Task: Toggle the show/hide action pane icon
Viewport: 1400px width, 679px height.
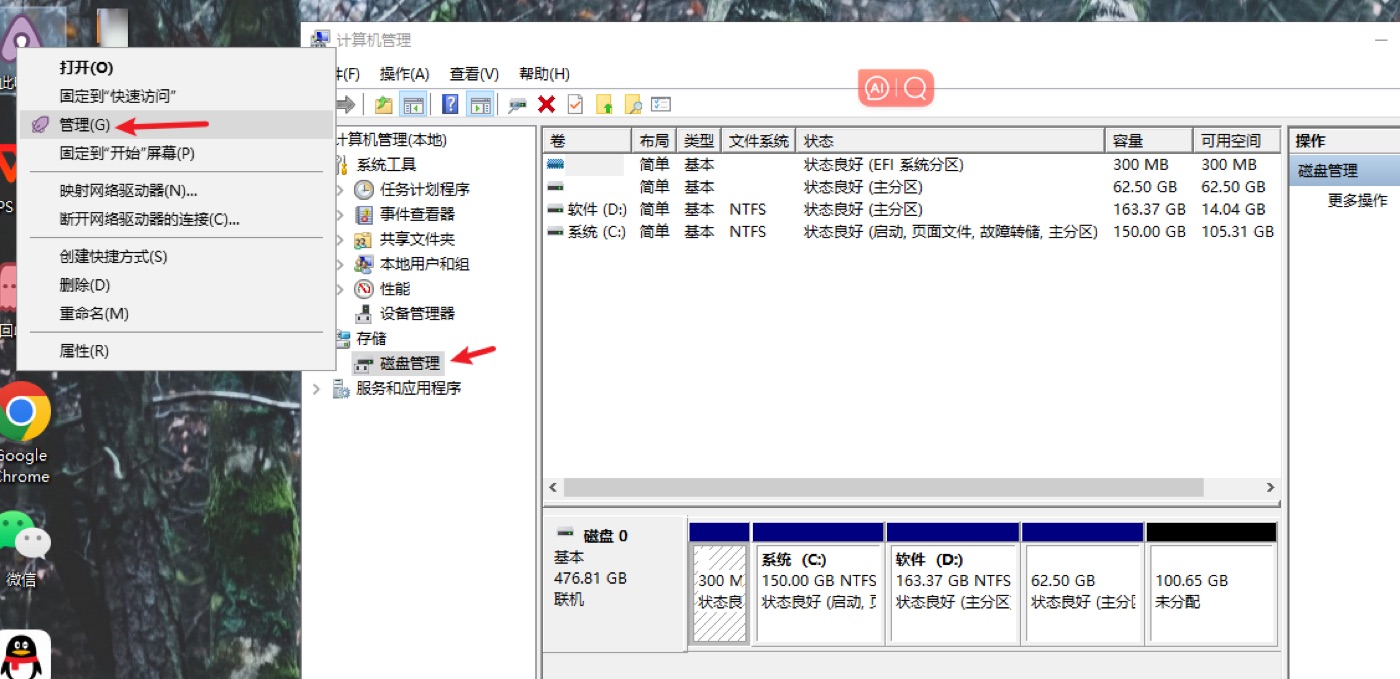Action: pyautogui.click(x=481, y=104)
